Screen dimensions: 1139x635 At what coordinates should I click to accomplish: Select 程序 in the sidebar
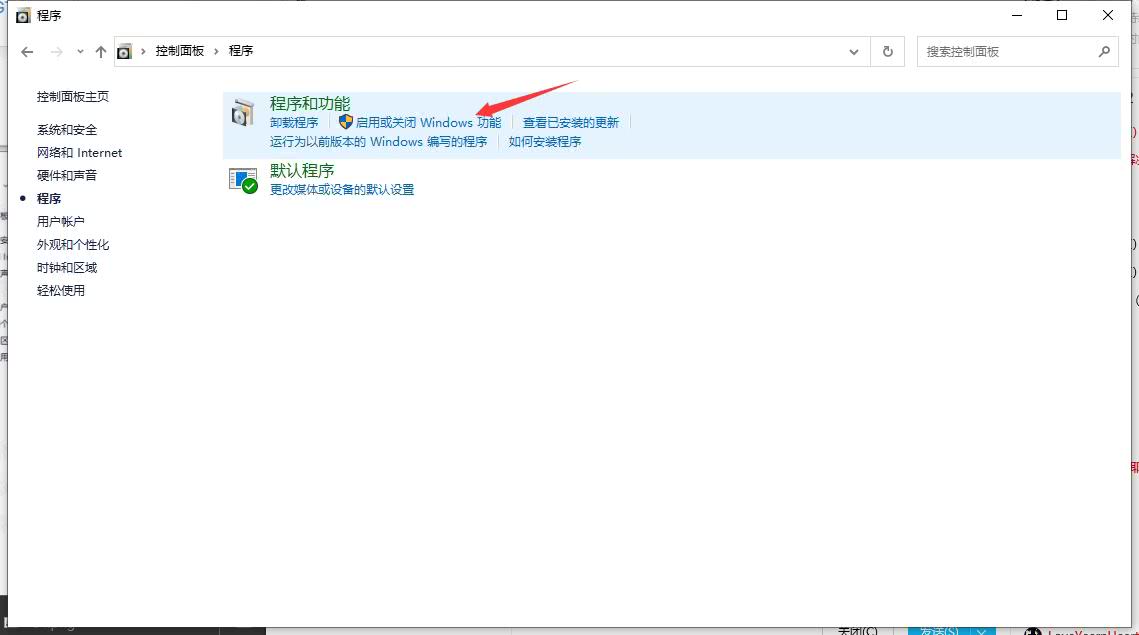(x=49, y=198)
